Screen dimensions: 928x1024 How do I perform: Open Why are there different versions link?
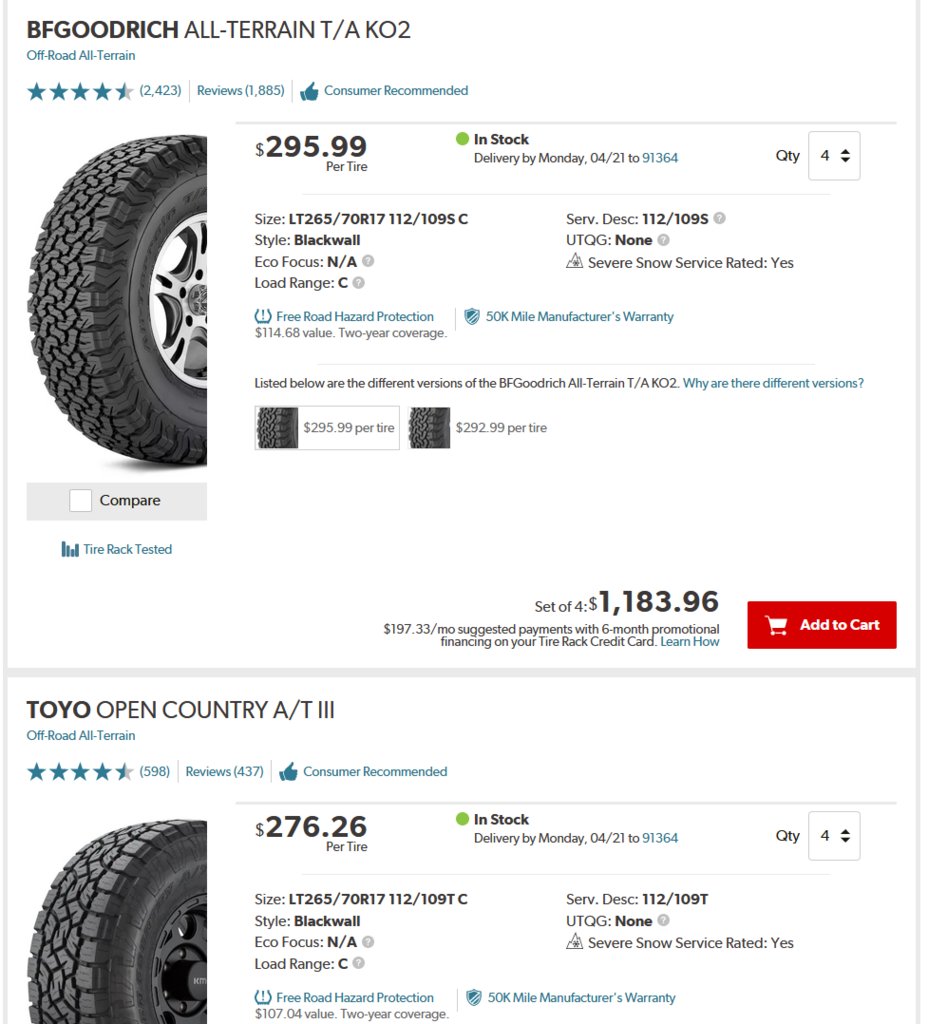(773, 383)
